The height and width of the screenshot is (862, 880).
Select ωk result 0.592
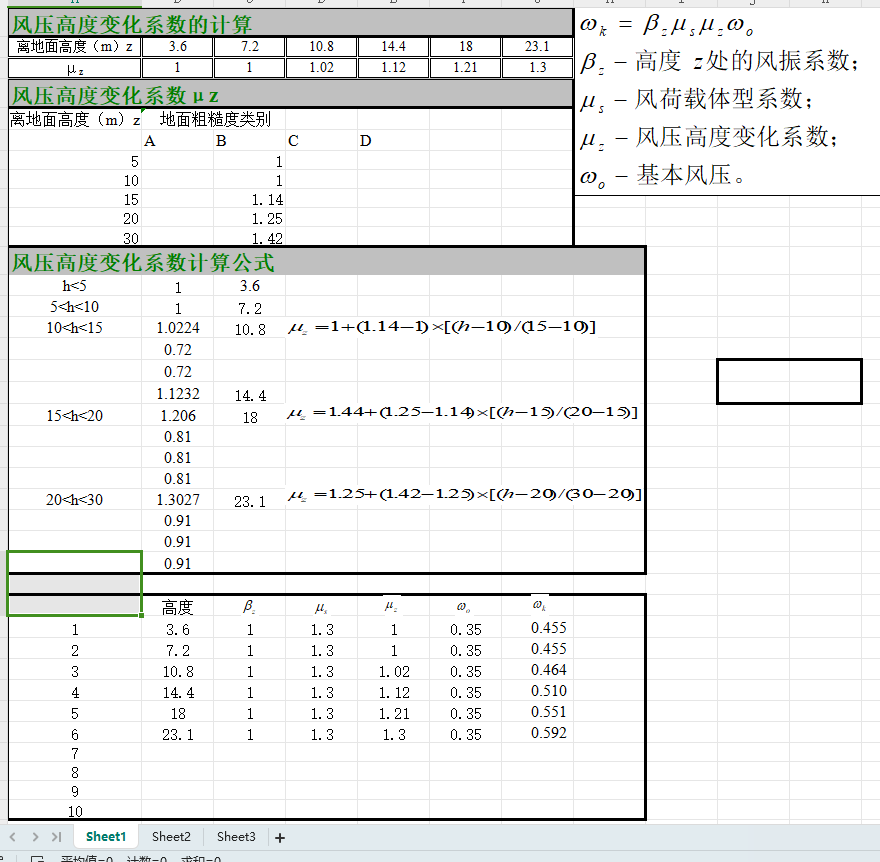click(x=549, y=733)
